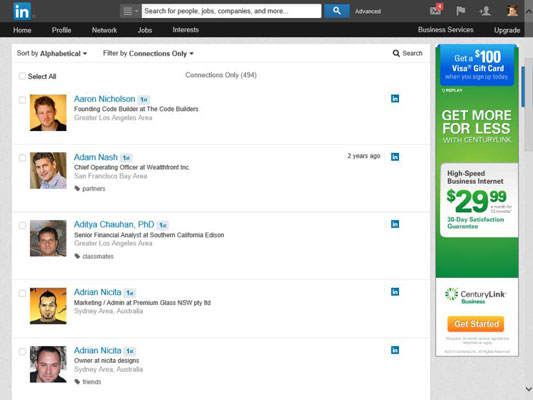
Task: Click the partners tag icon under Adam Nash
Action: coord(78,189)
